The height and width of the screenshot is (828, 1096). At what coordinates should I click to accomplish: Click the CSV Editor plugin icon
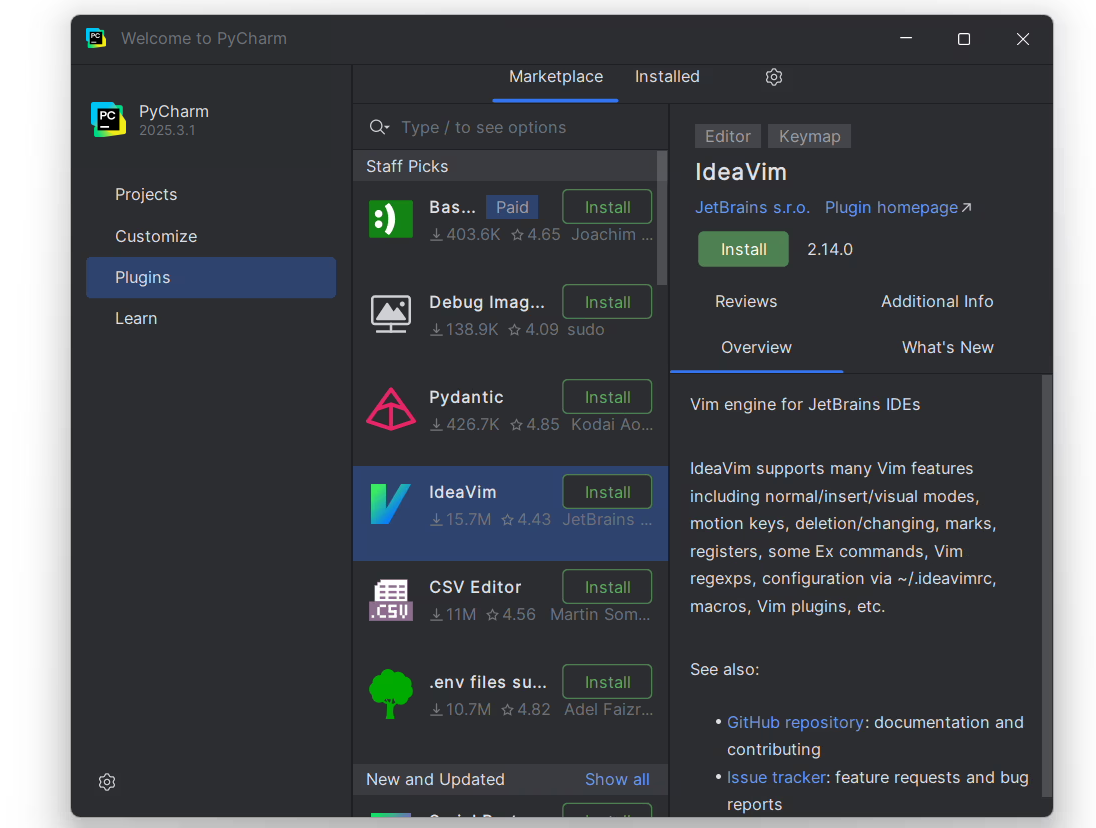pos(391,600)
